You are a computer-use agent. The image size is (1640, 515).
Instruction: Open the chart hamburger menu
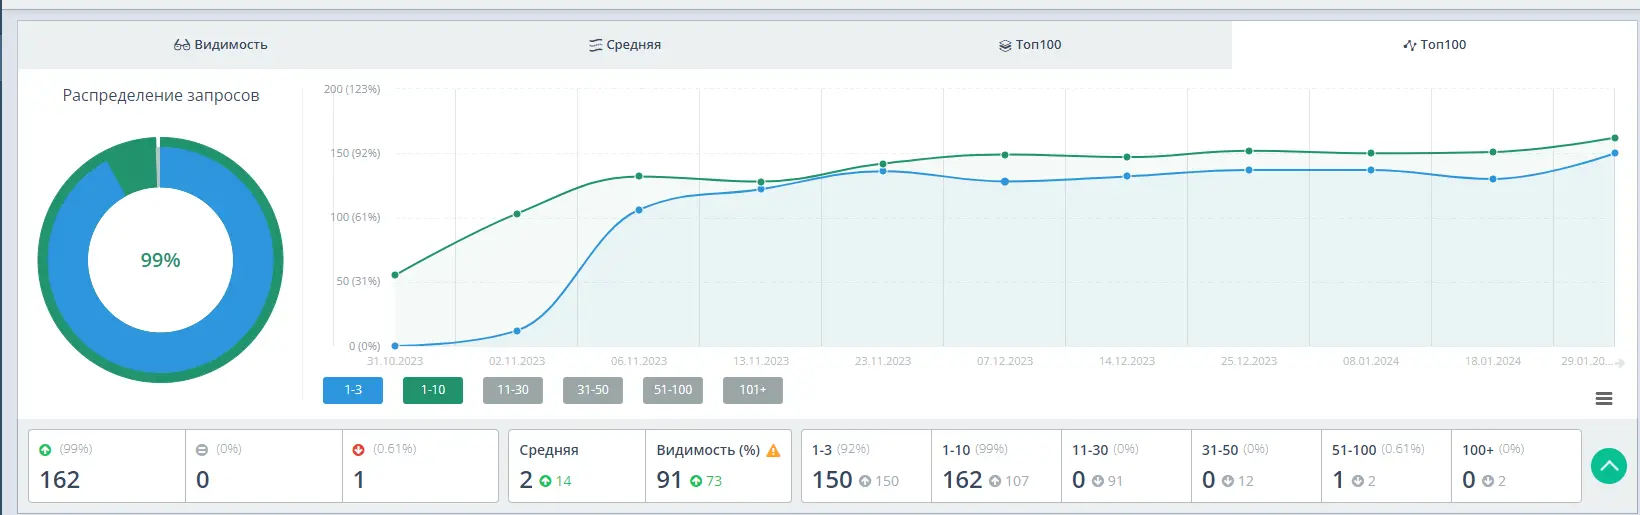pos(1603,399)
